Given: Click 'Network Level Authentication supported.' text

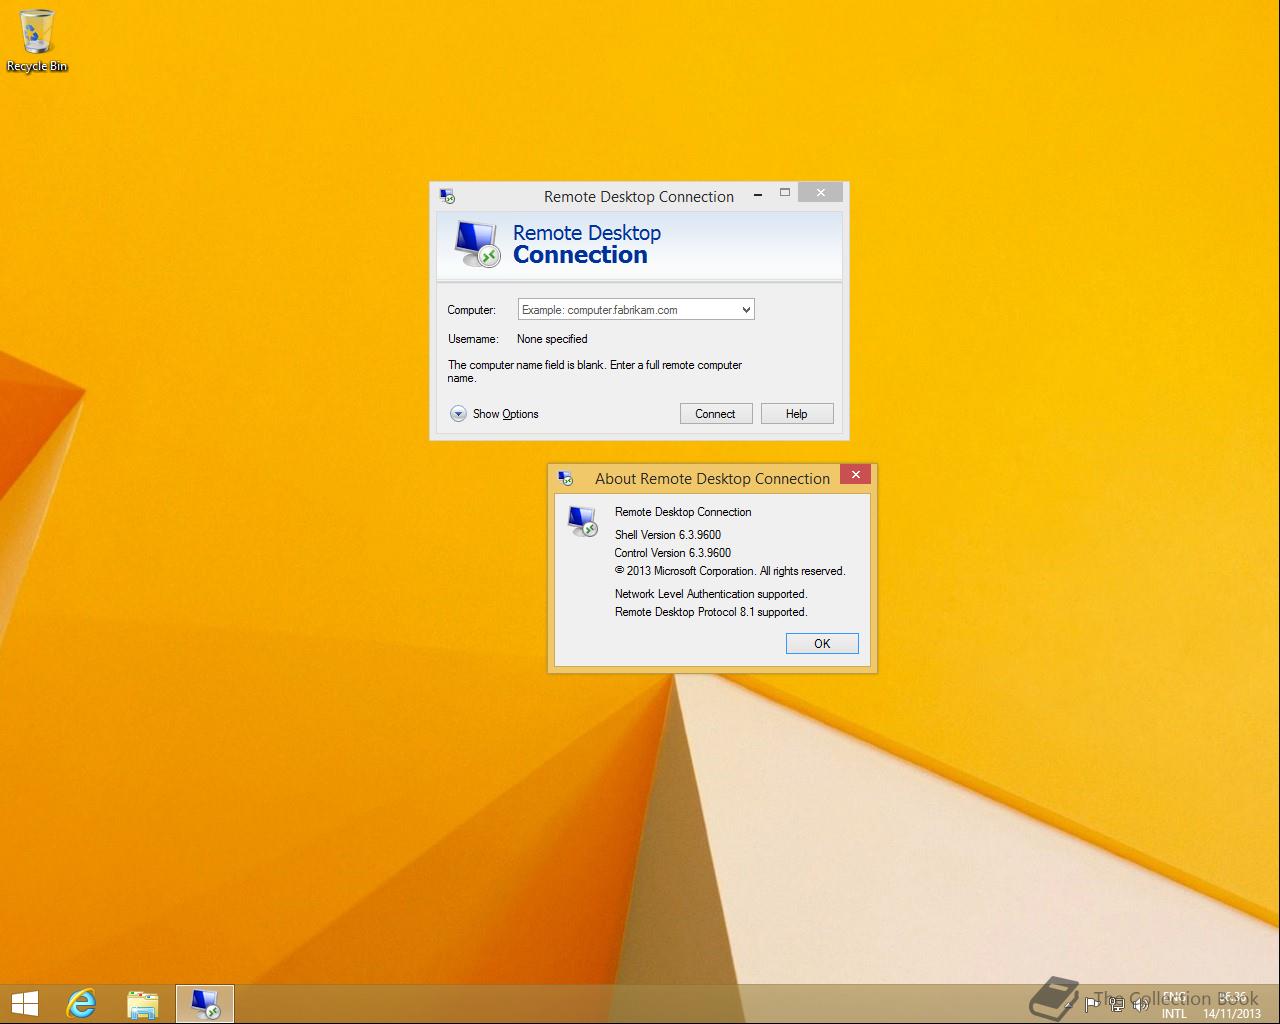Looking at the screenshot, I should point(711,594).
